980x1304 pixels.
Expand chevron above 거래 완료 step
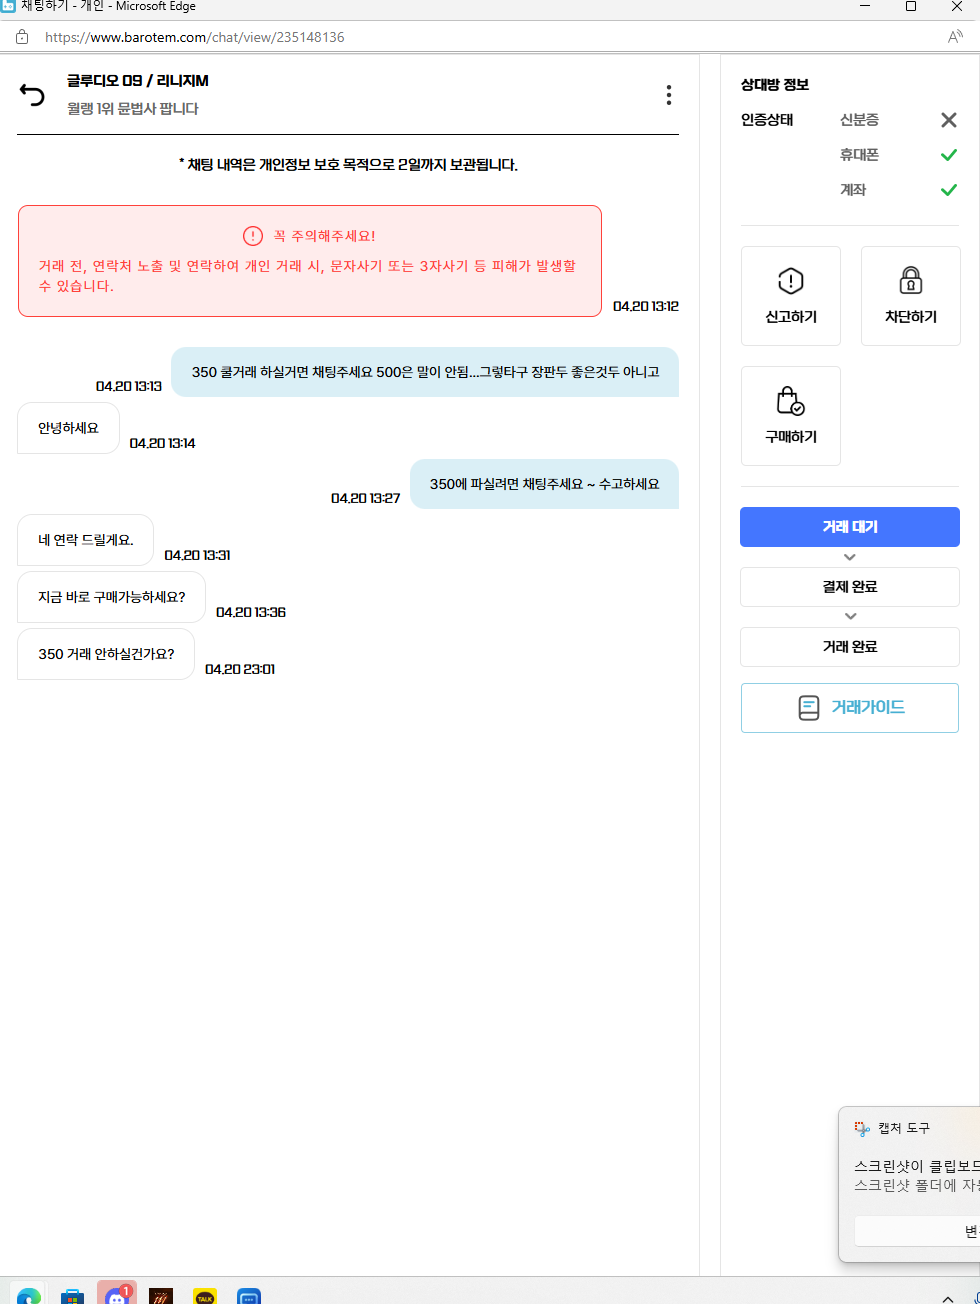pos(849,616)
